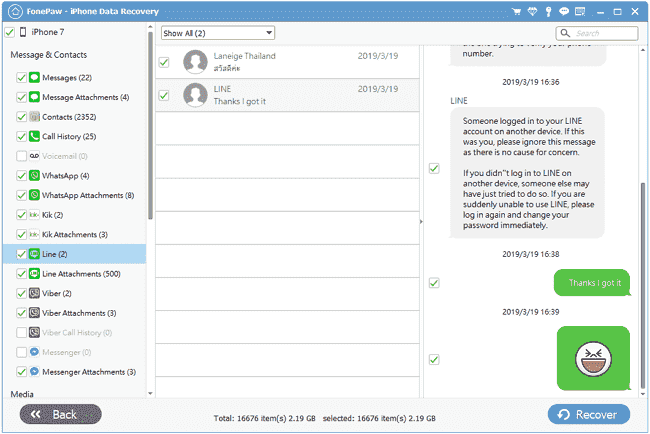Screen dimensions: 650x434
Task: Uncheck the 'Thanks I got it' message checkbox
Action: point(434,283)
